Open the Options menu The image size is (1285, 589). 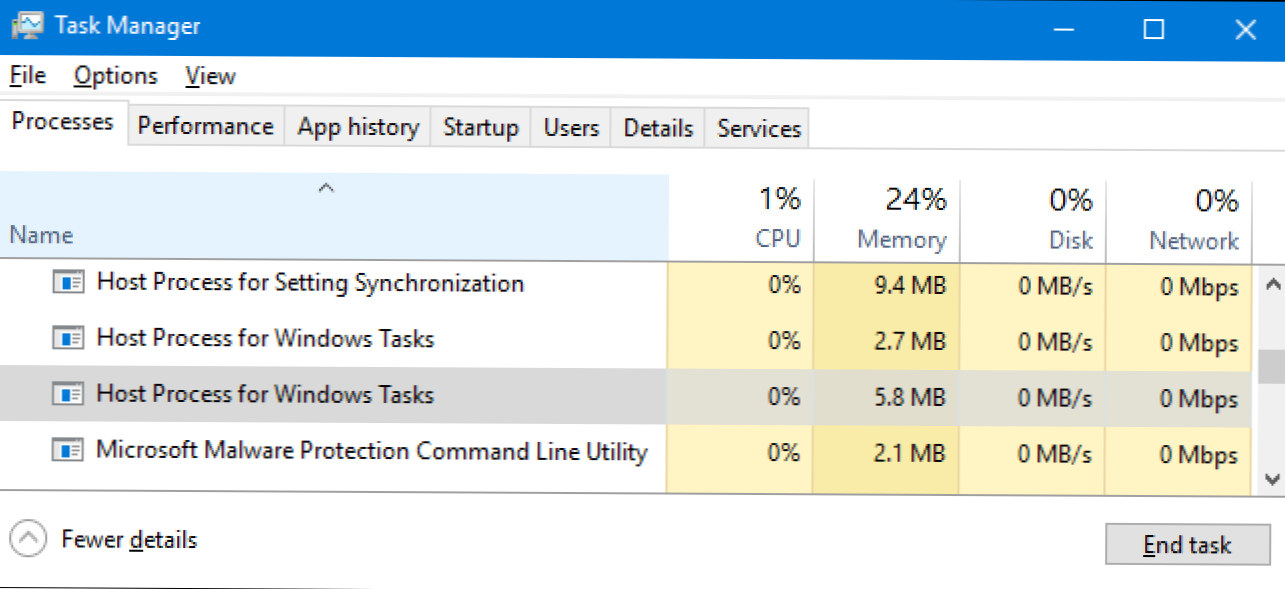coord(115,76)
